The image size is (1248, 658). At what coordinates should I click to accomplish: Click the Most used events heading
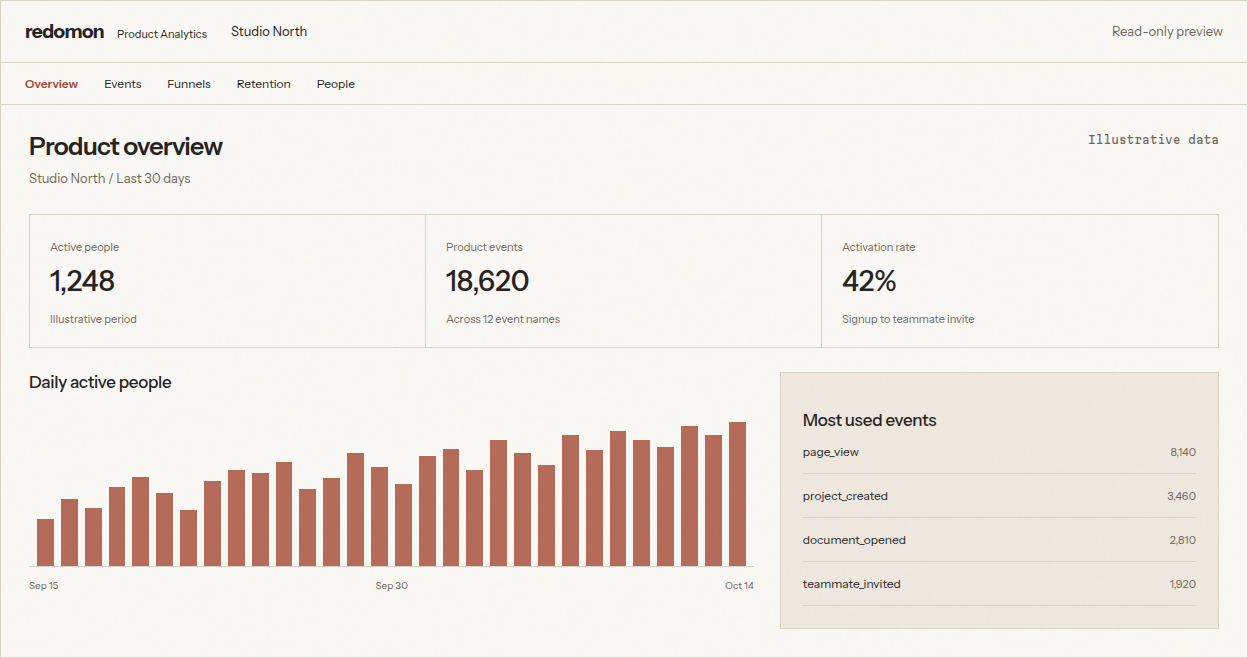[x=870, y=421]
